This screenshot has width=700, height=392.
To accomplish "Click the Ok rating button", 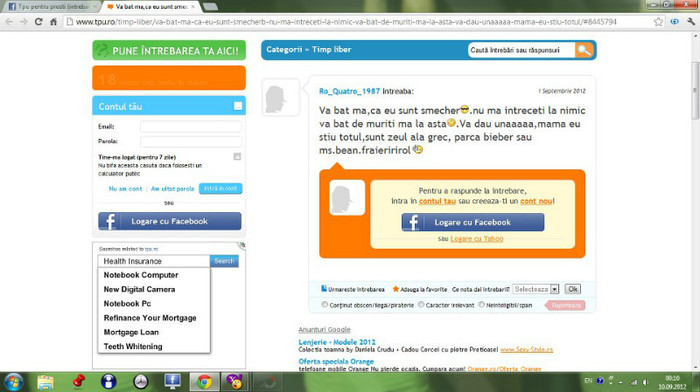I will (573, 289).
